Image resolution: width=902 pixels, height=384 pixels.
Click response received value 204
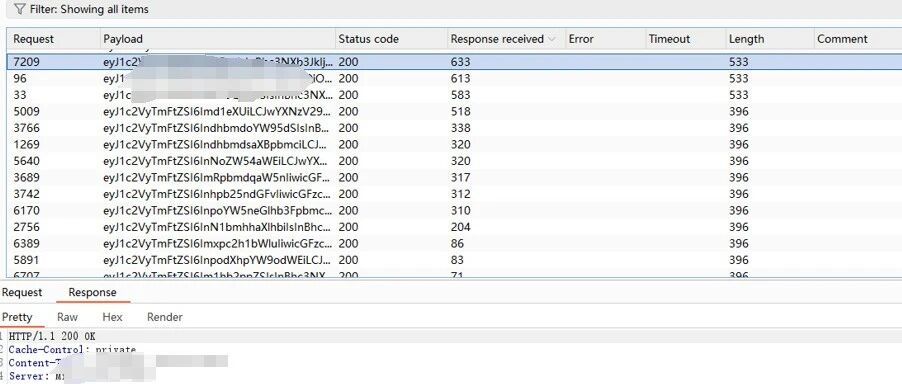[460, 227]
